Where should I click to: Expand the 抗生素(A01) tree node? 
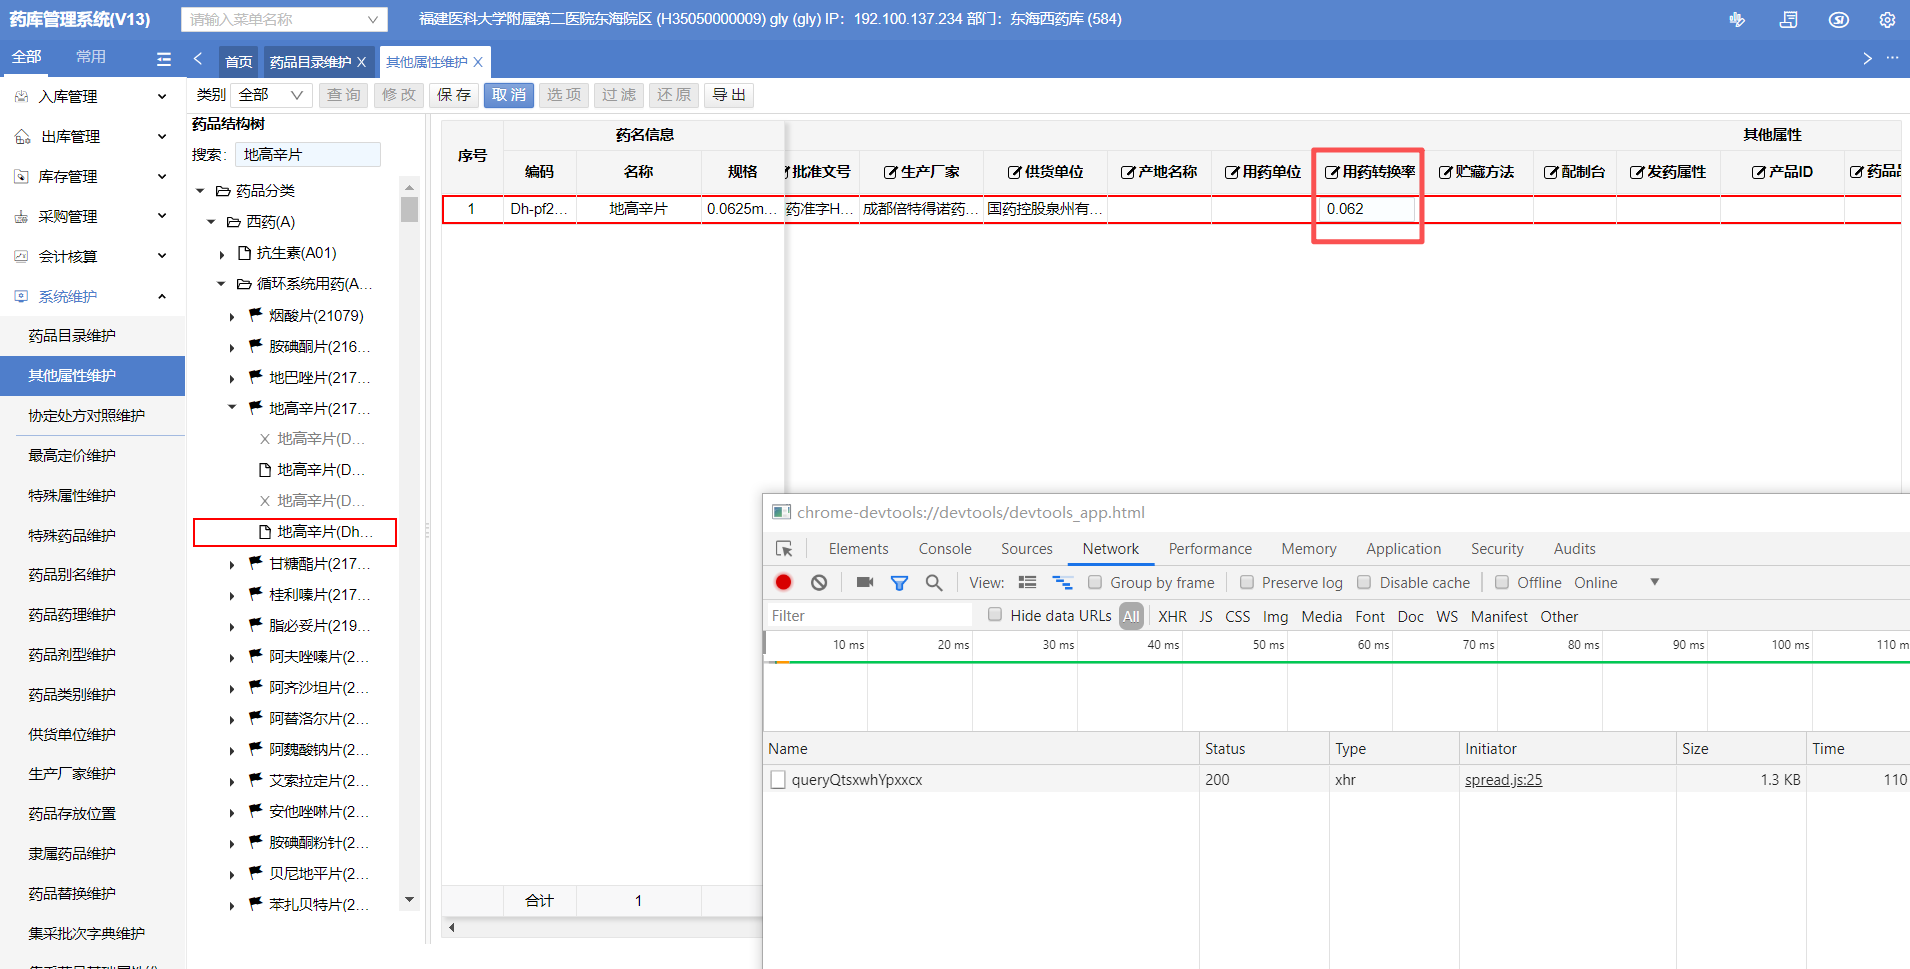222,254
